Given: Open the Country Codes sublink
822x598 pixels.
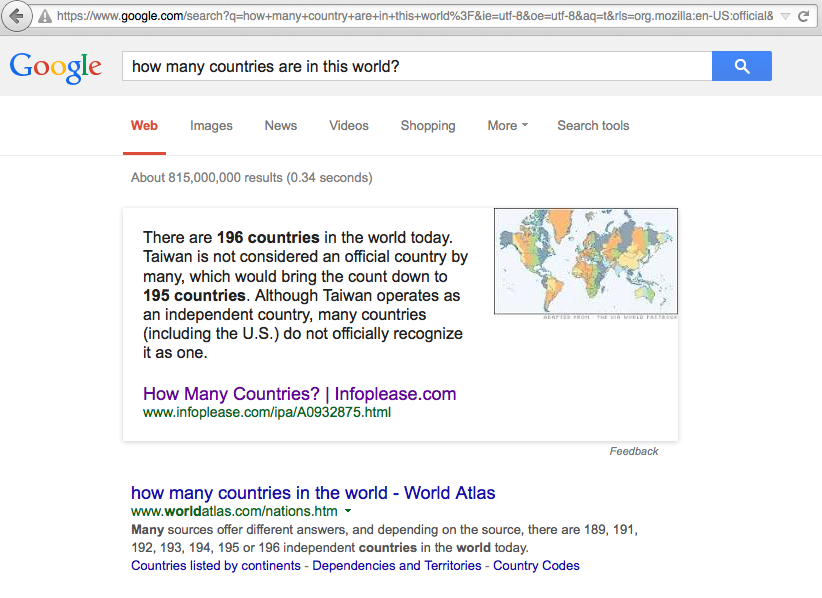Looking at the screenshot, I should [x=536, y=566].
